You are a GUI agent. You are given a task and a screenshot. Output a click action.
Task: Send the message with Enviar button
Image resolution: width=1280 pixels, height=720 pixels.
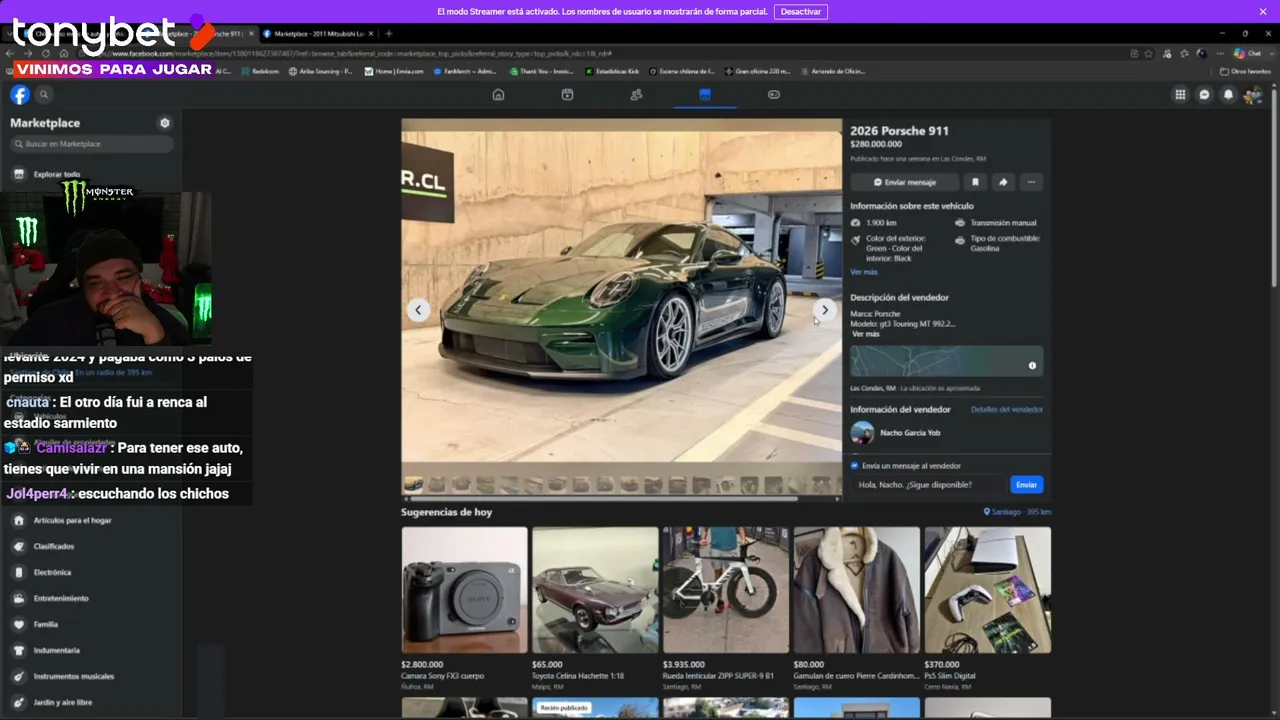tap(1027, 485)
